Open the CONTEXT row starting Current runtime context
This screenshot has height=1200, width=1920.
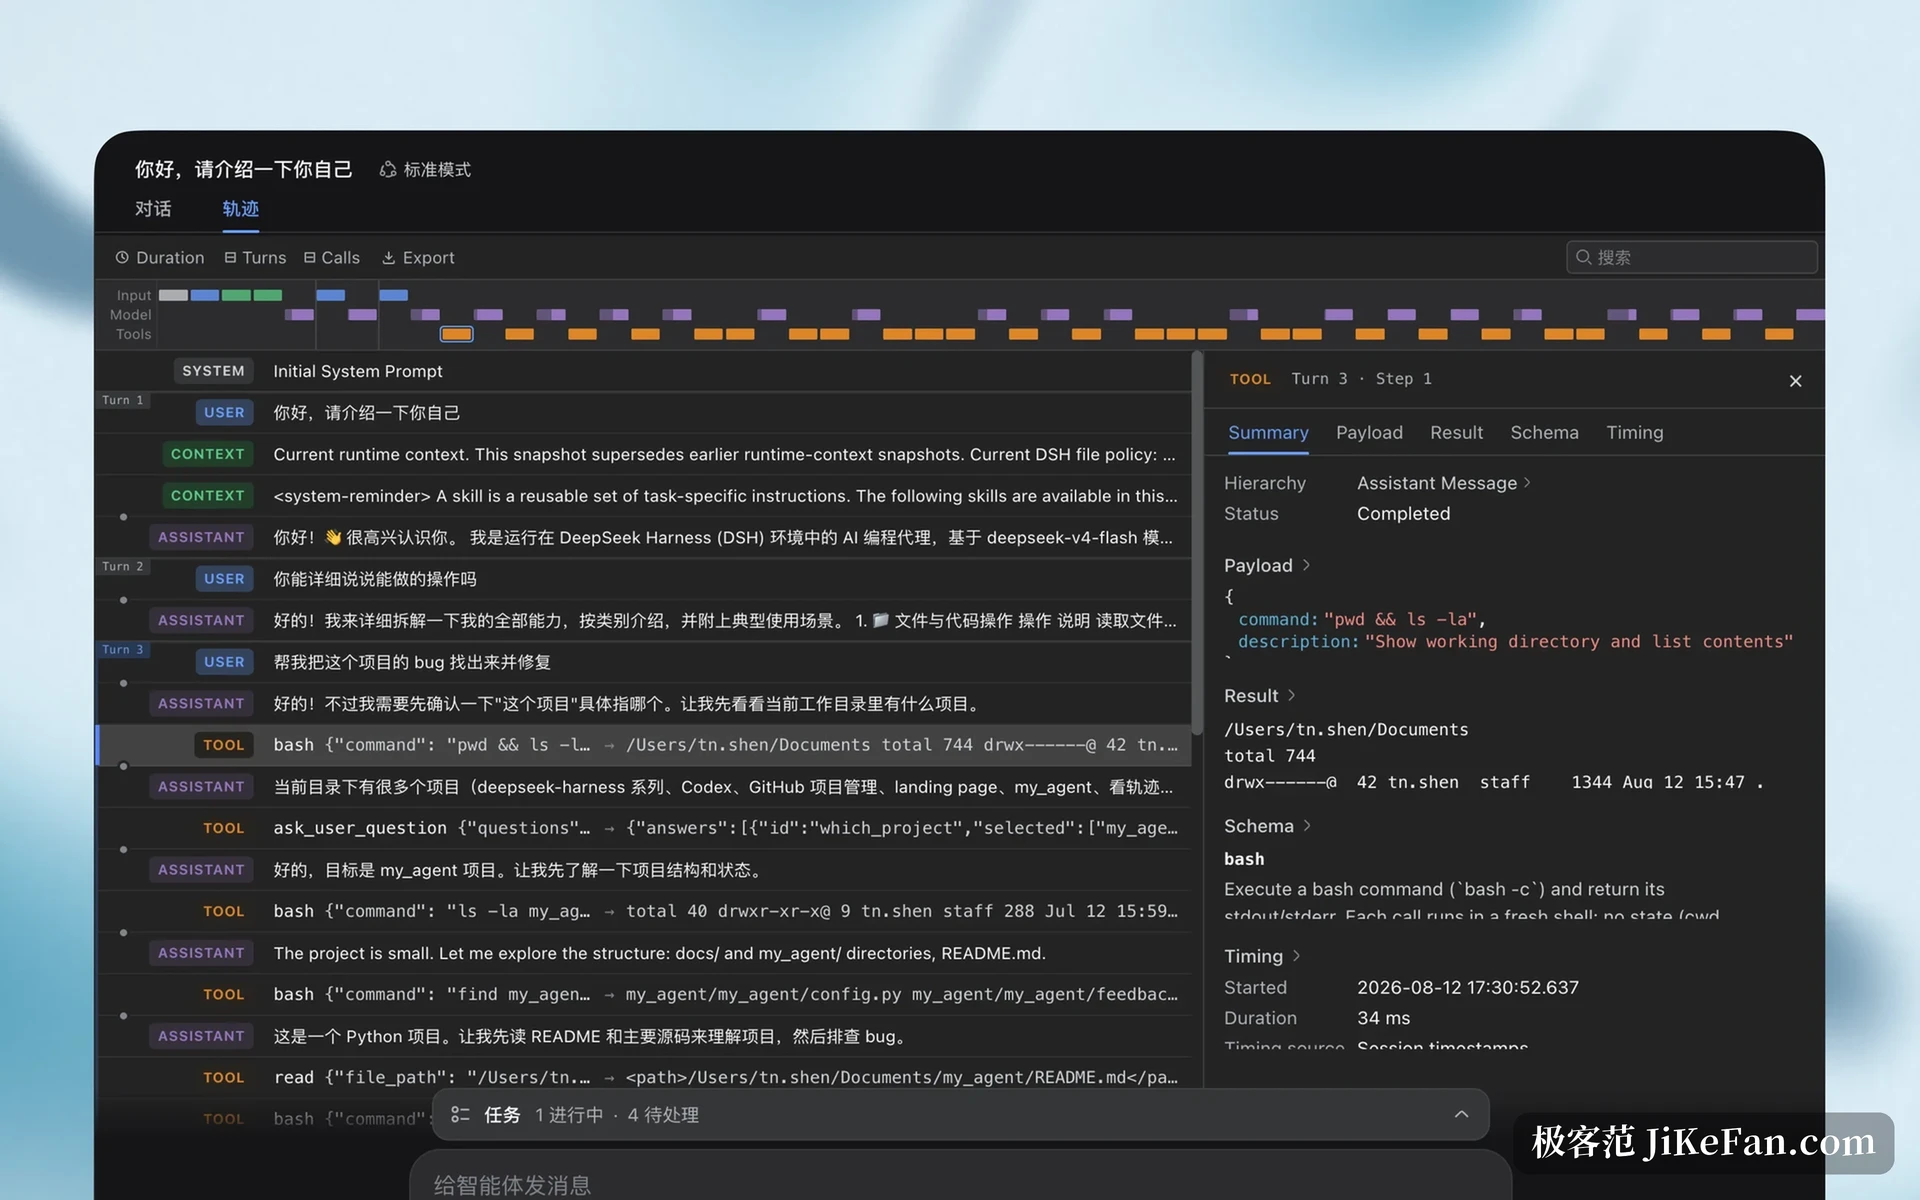643,454
